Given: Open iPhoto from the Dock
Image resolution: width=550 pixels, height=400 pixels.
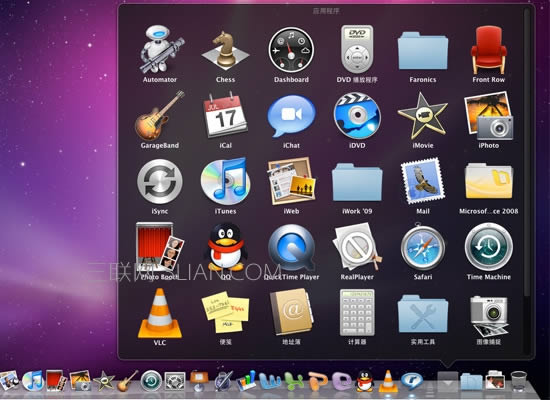Looking at the screenshot, I should pos(80,381).
